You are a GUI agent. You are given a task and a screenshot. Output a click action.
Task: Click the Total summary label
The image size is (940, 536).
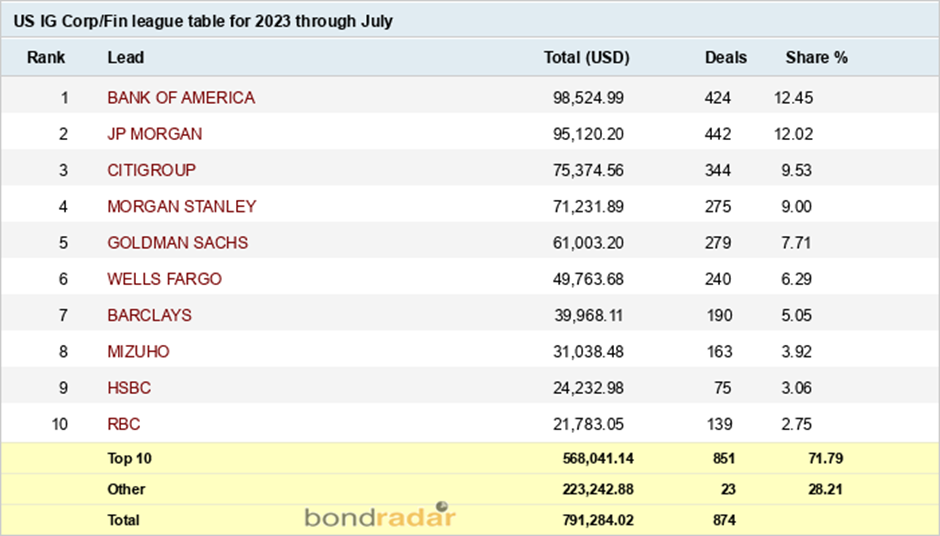tap(123, 520)
